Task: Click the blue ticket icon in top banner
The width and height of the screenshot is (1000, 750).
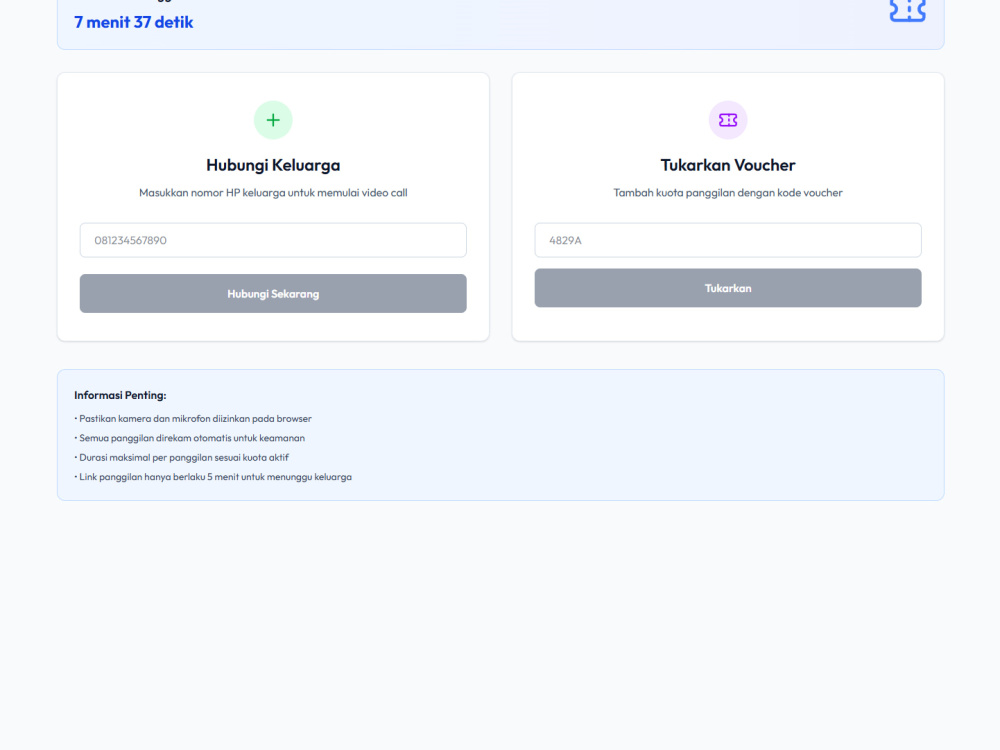Action: (x=908, y=10)
